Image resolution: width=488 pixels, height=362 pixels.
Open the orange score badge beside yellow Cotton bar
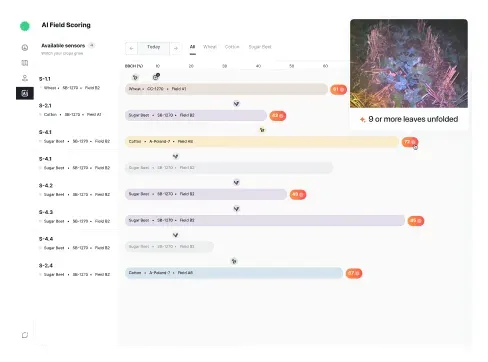coord(410,142)
